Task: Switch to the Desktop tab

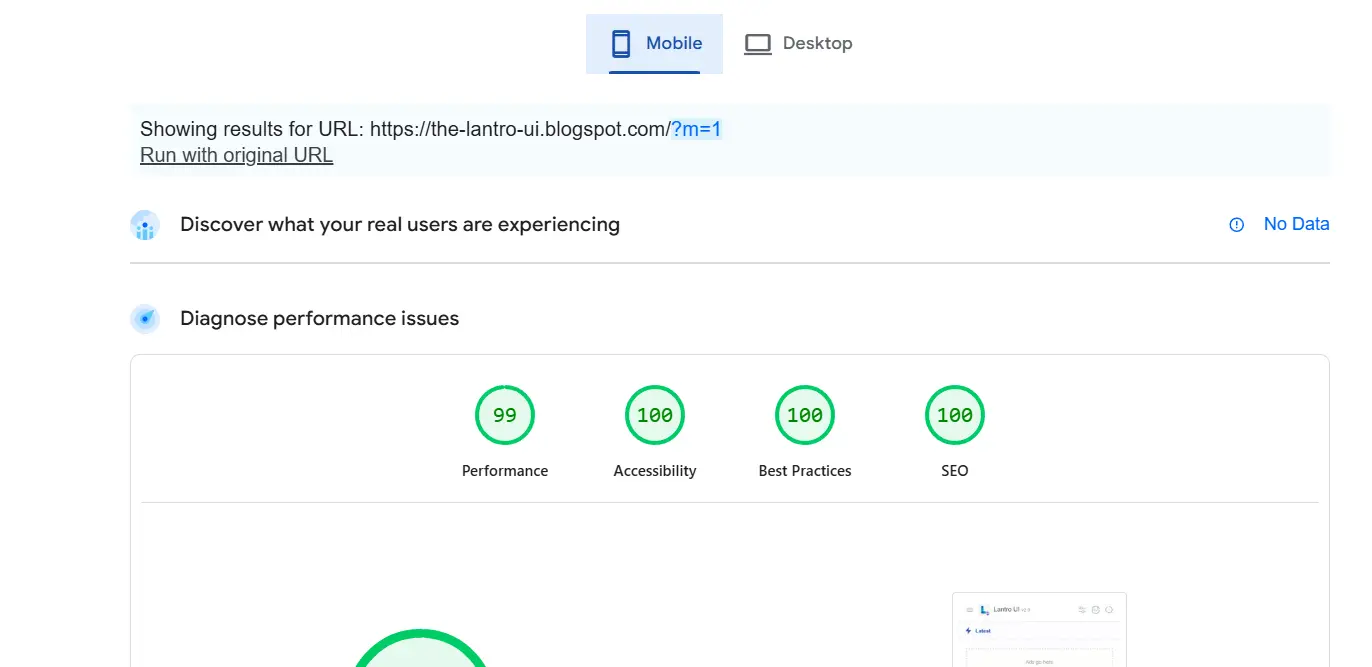Action: 798,44
